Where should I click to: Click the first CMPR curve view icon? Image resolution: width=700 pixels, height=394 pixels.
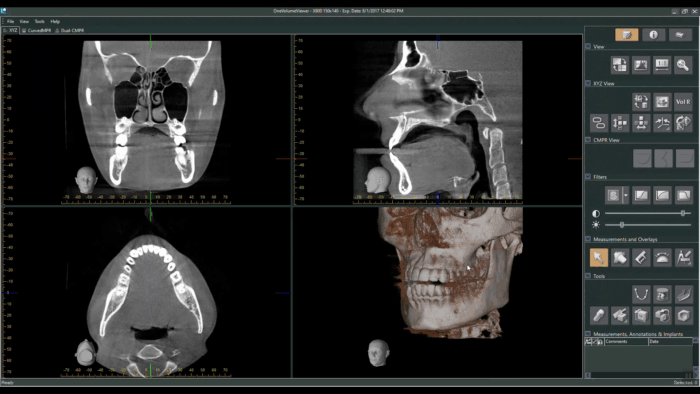(x=642, y=158)
